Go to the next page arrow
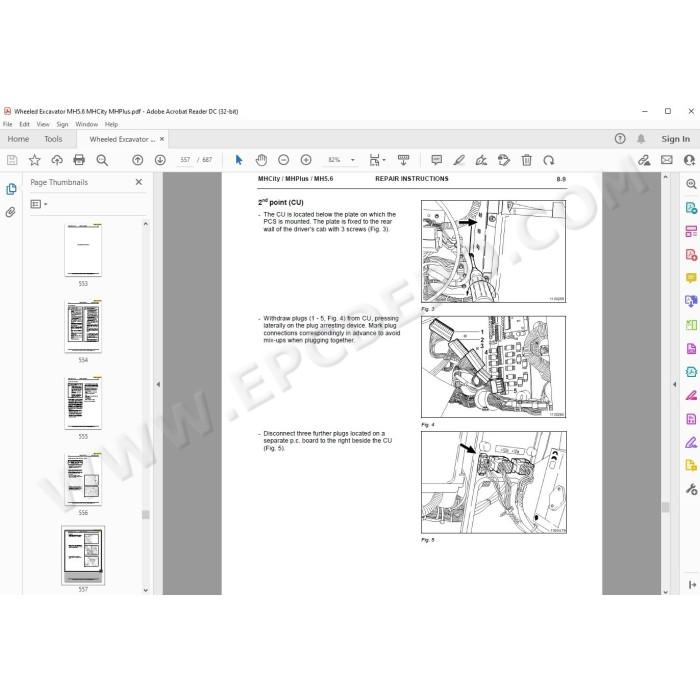Viewport: 700px width, 700px height. point(160,160)
